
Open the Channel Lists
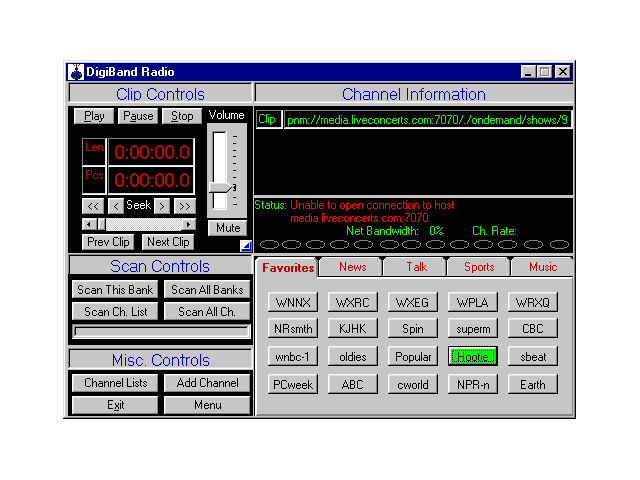(115, 383)
